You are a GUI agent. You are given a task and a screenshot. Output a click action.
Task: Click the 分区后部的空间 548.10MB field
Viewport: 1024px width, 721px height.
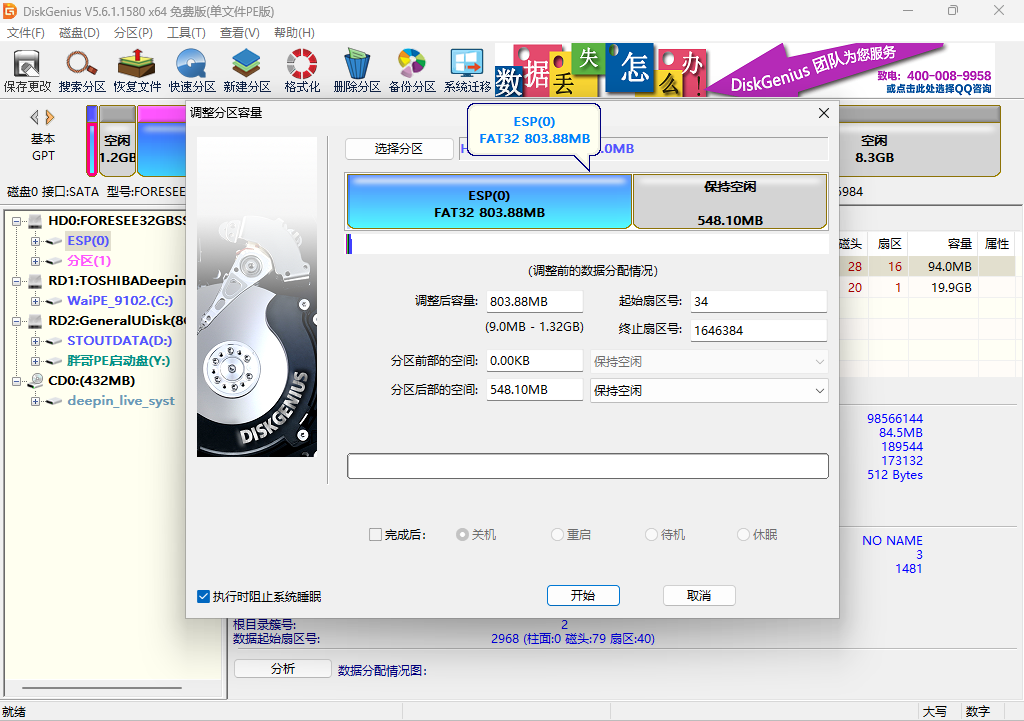pyautogui.click(x=534, y=390)
